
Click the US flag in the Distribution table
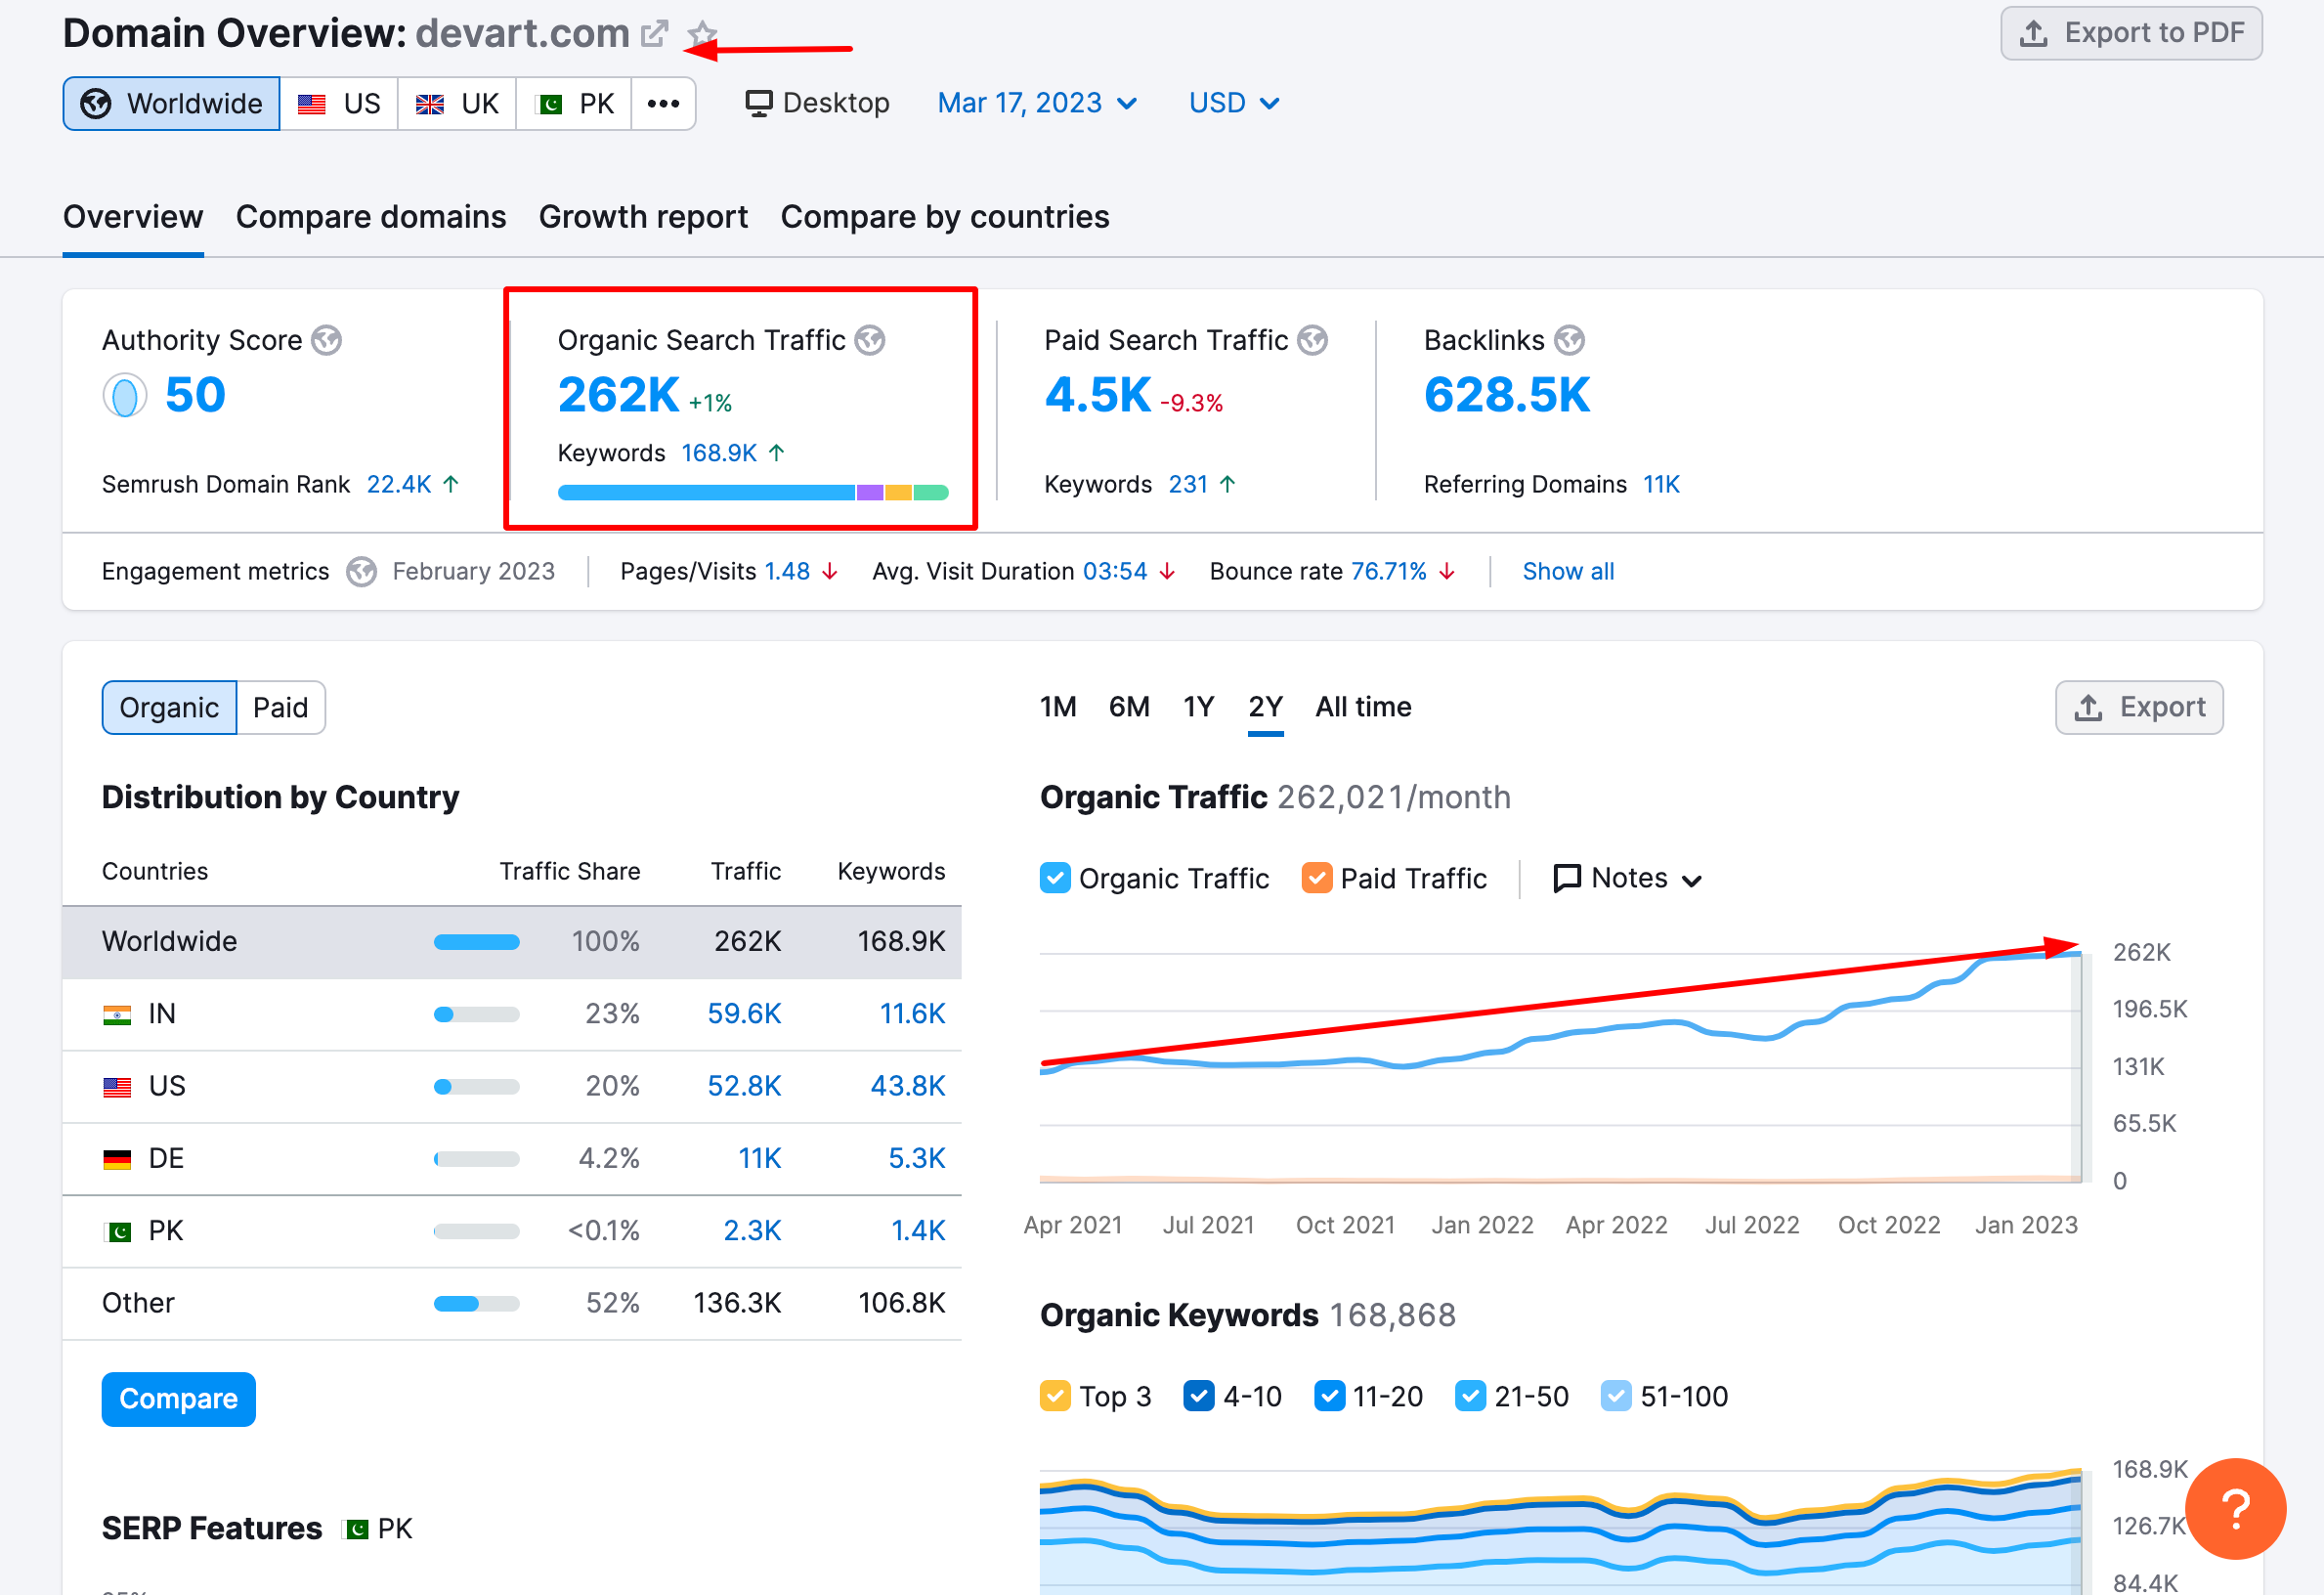(x=117, y=1087)
